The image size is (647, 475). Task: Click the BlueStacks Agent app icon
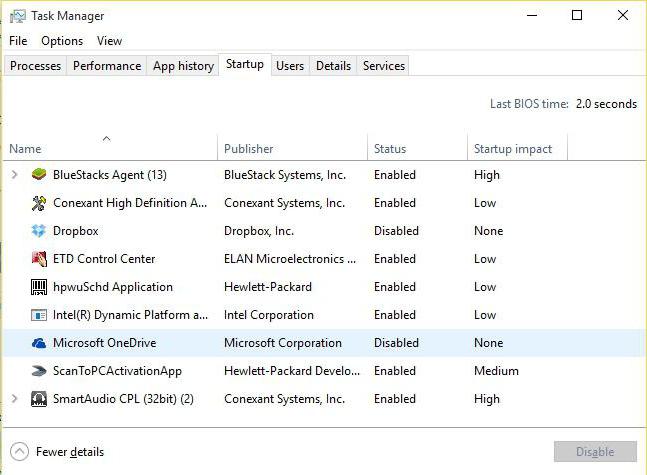[39, 175]
